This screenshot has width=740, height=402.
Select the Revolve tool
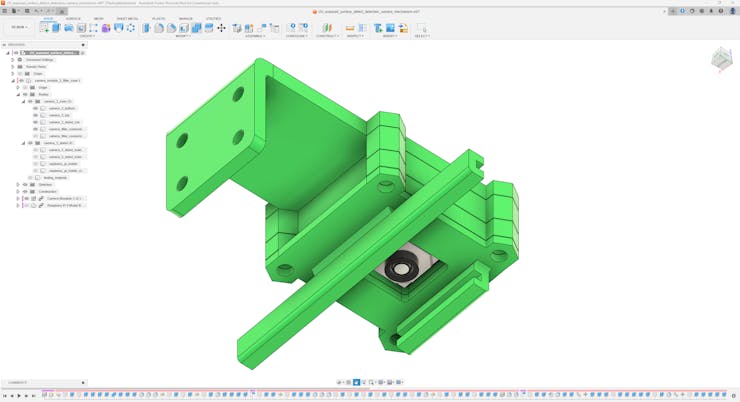click(x=68, y=28)
